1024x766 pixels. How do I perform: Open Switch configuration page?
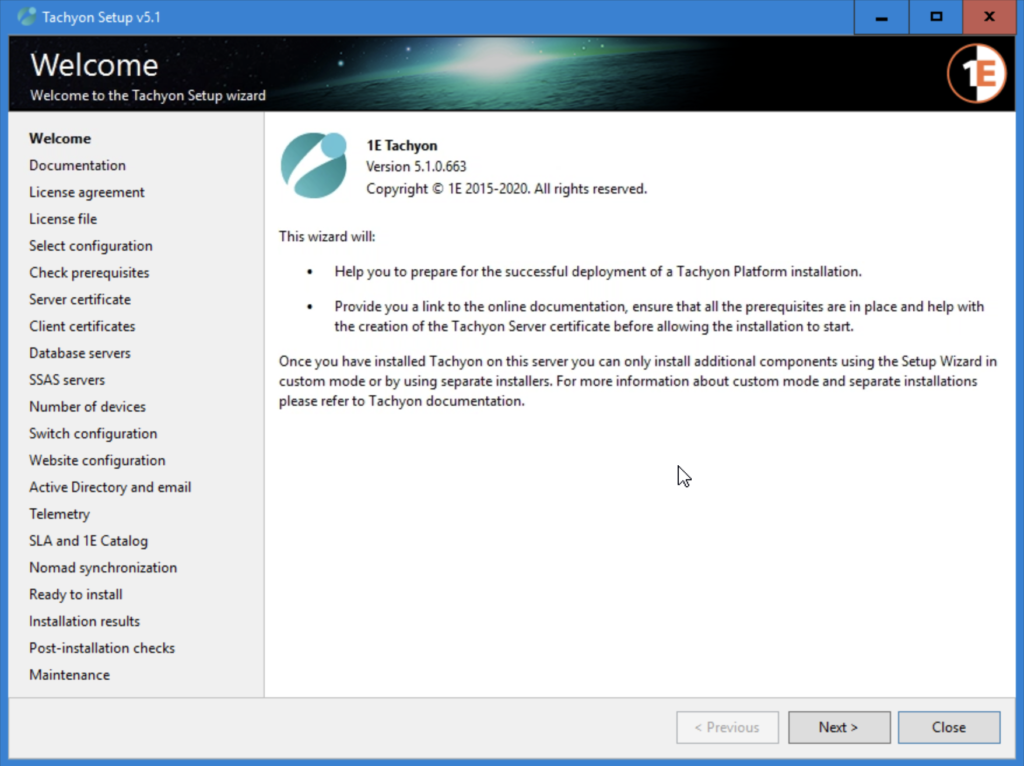[93, 434]
